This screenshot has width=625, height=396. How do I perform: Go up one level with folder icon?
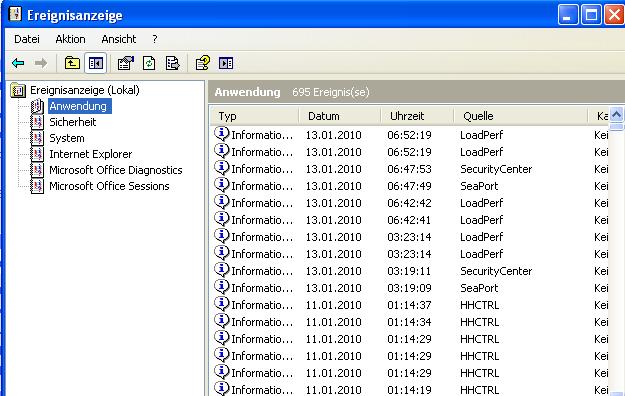point(72,63)
